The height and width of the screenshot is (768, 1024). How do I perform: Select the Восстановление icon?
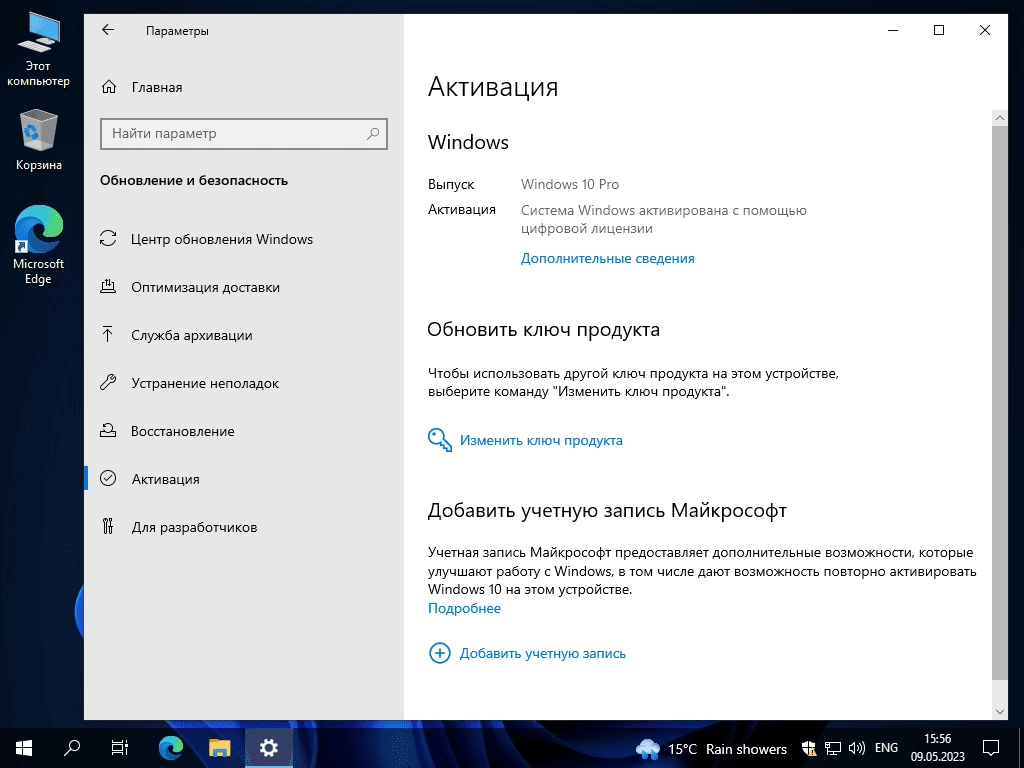[108, 430]
